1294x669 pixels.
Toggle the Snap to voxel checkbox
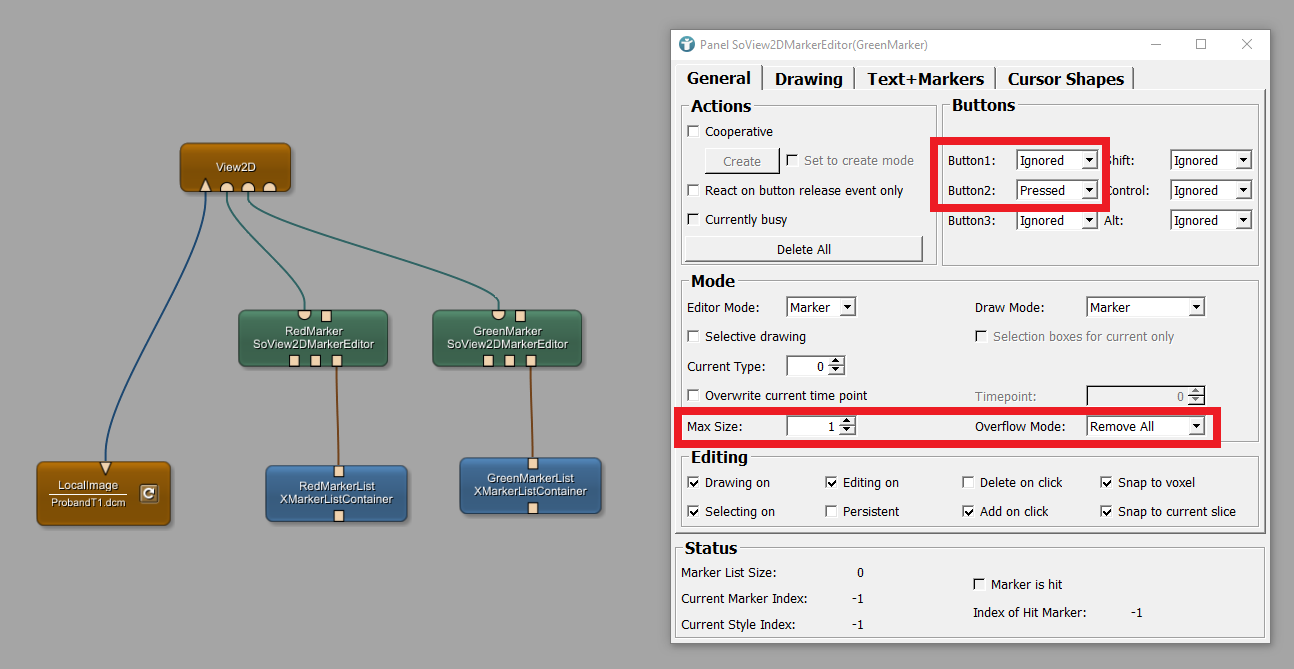coord(1107,483)
